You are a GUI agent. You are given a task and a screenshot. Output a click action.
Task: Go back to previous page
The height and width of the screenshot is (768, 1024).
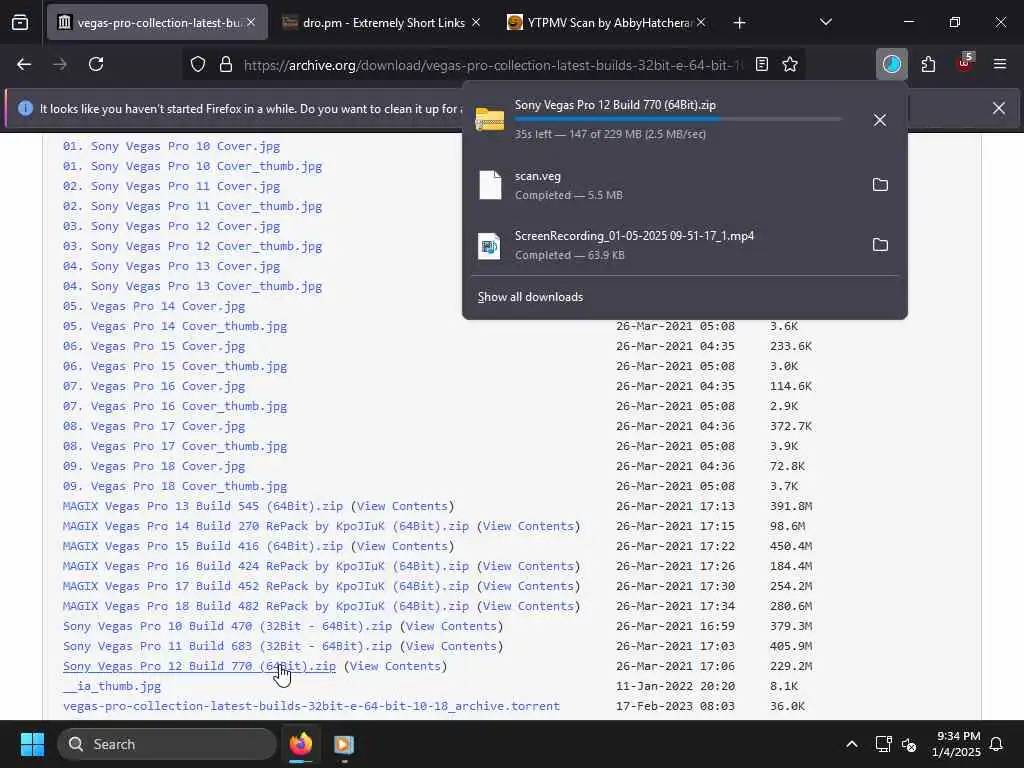coord(24,64)
